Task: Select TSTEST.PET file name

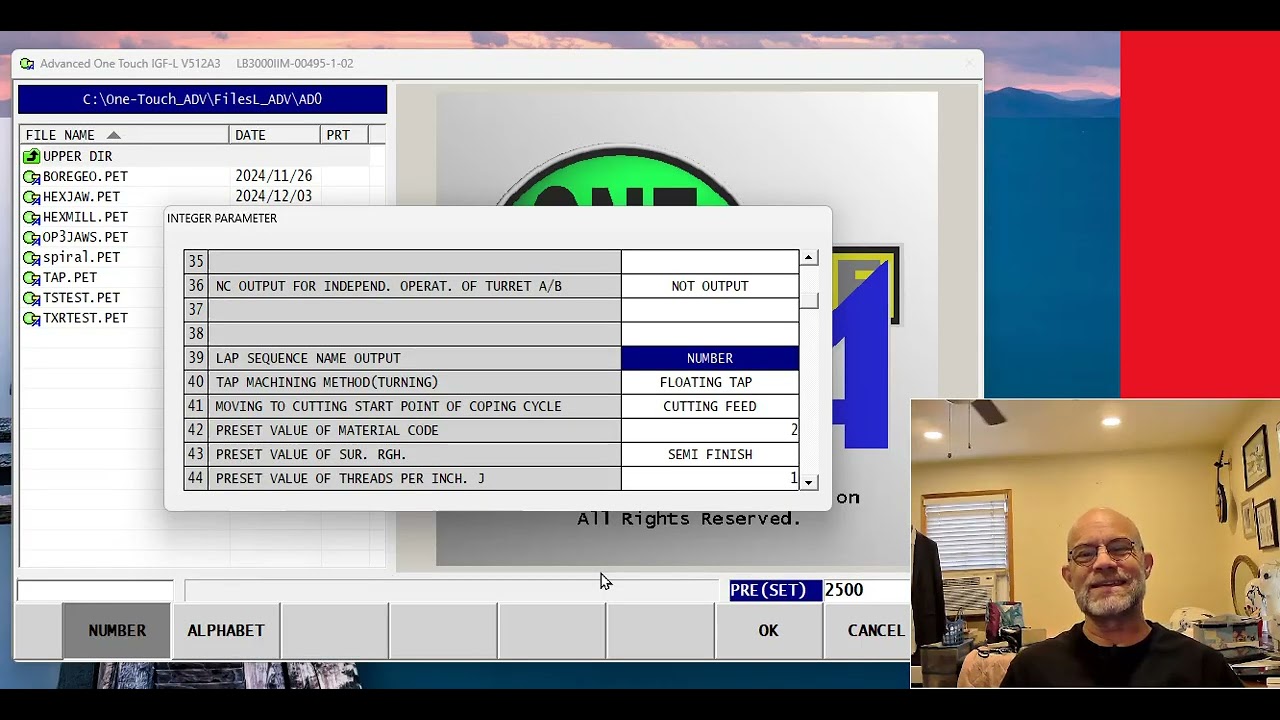Action: (81, 297)
